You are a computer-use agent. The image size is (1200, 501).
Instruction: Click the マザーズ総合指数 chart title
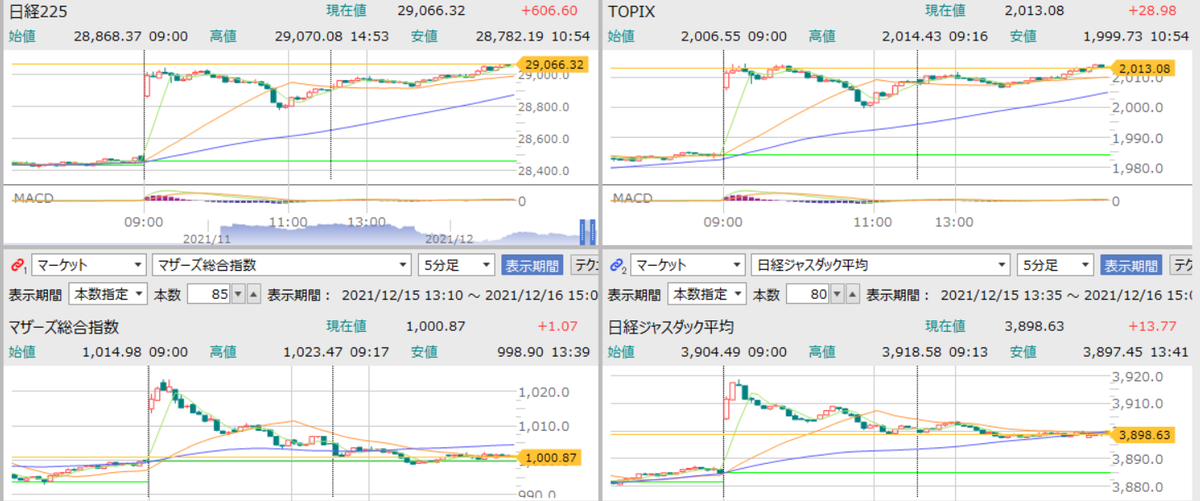(65, 326)
